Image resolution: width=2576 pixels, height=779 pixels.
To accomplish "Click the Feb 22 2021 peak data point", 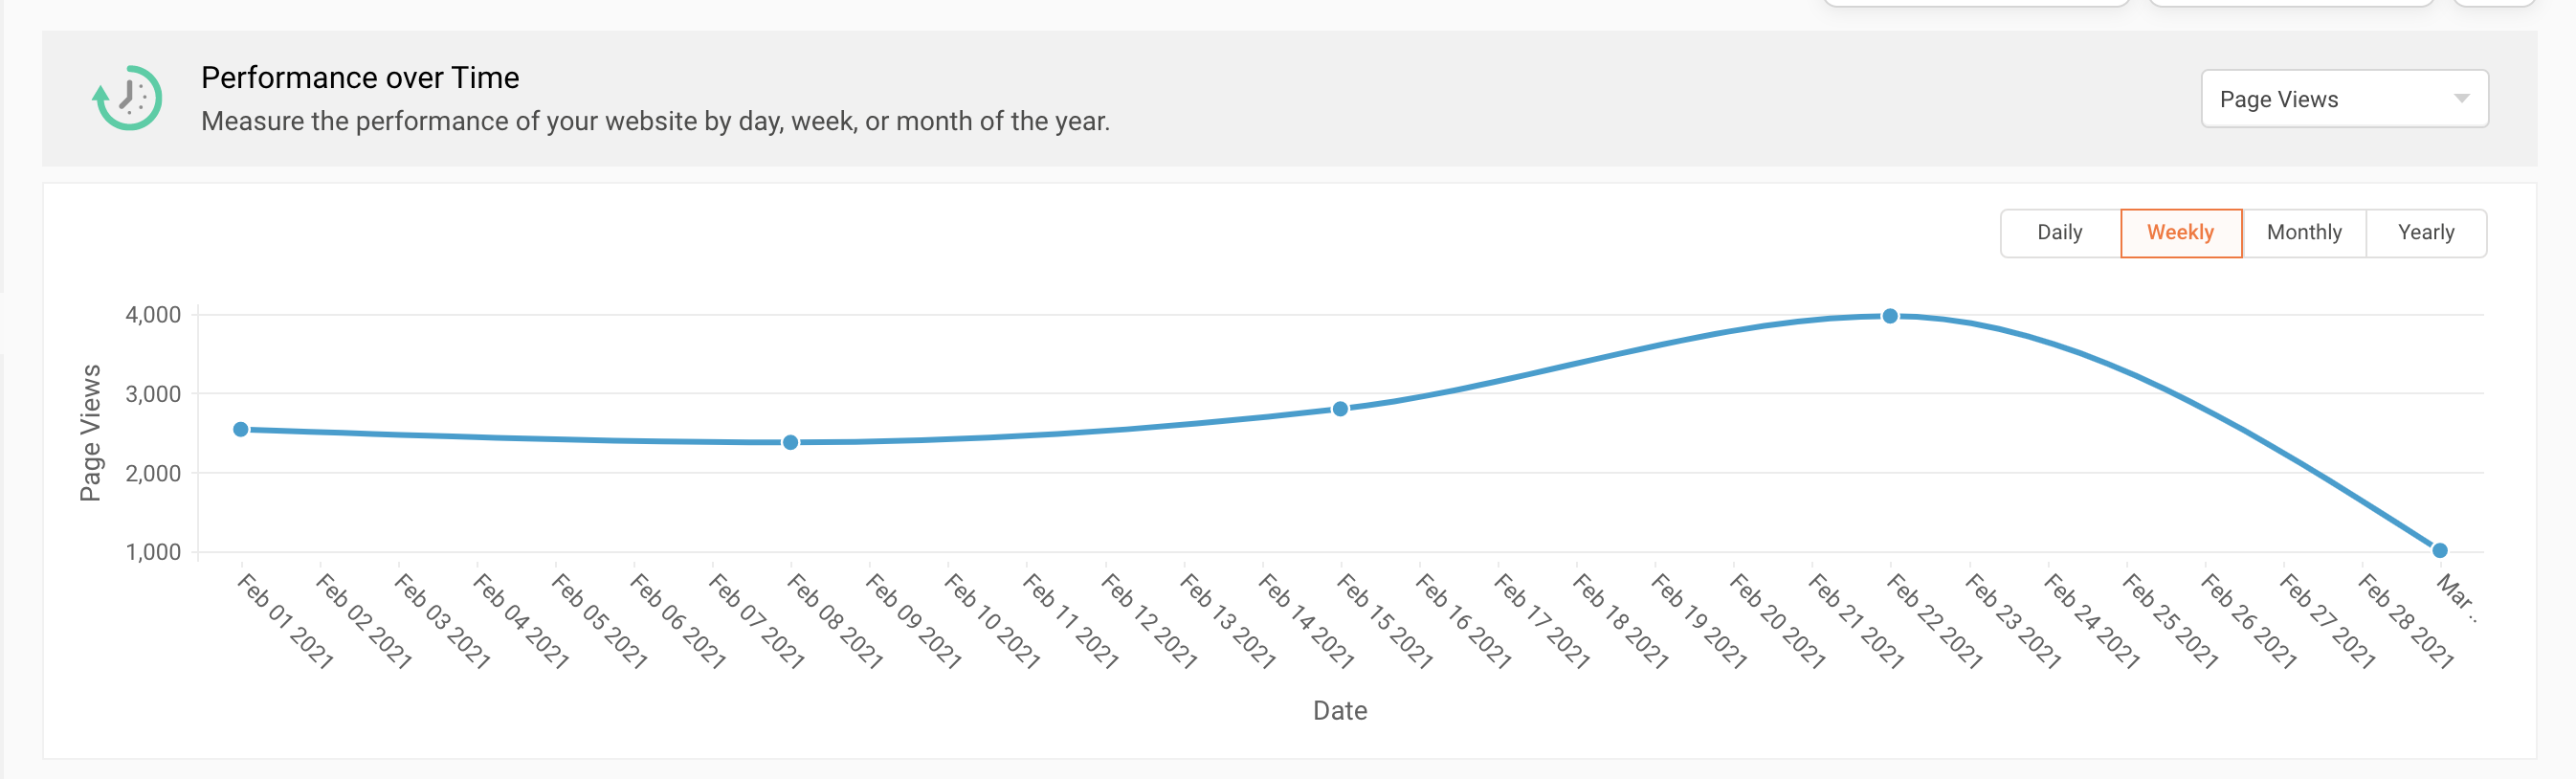I will click(x=1890, y=316).
